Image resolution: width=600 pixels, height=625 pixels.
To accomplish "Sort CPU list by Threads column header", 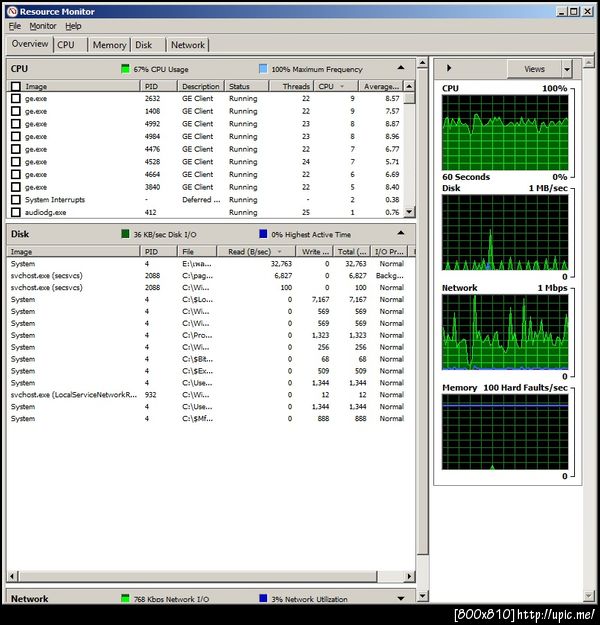I will click(x=292, y=86).
